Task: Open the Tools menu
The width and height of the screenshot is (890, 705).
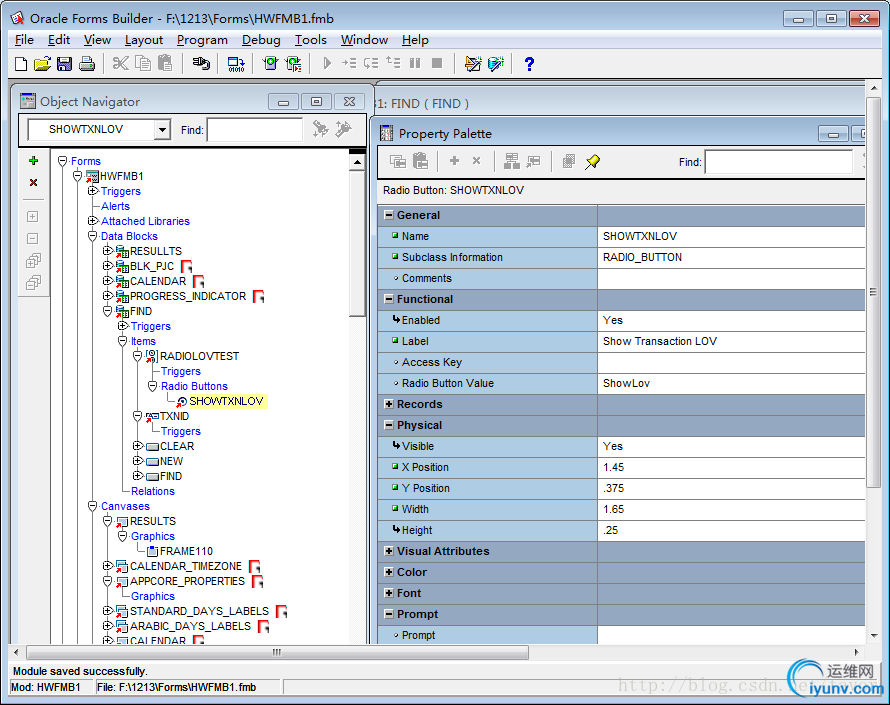Action: coord(310,40)
